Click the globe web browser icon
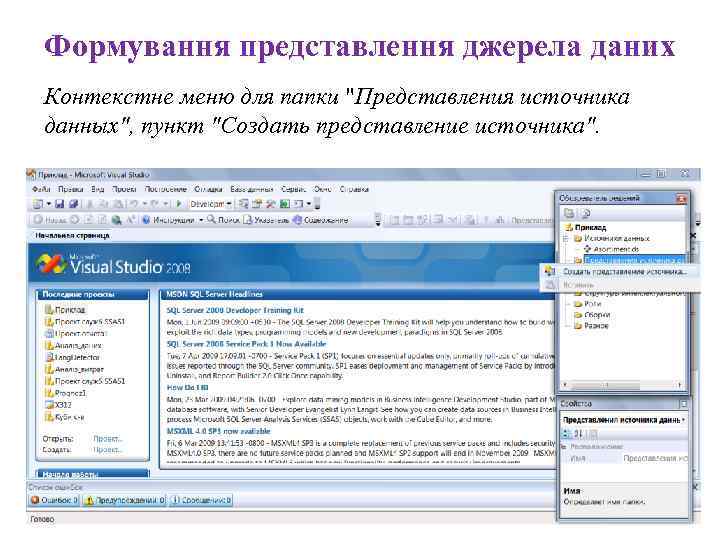Viewport: 720px width, 540px height. pyautogui.click(x=117, y=220)
